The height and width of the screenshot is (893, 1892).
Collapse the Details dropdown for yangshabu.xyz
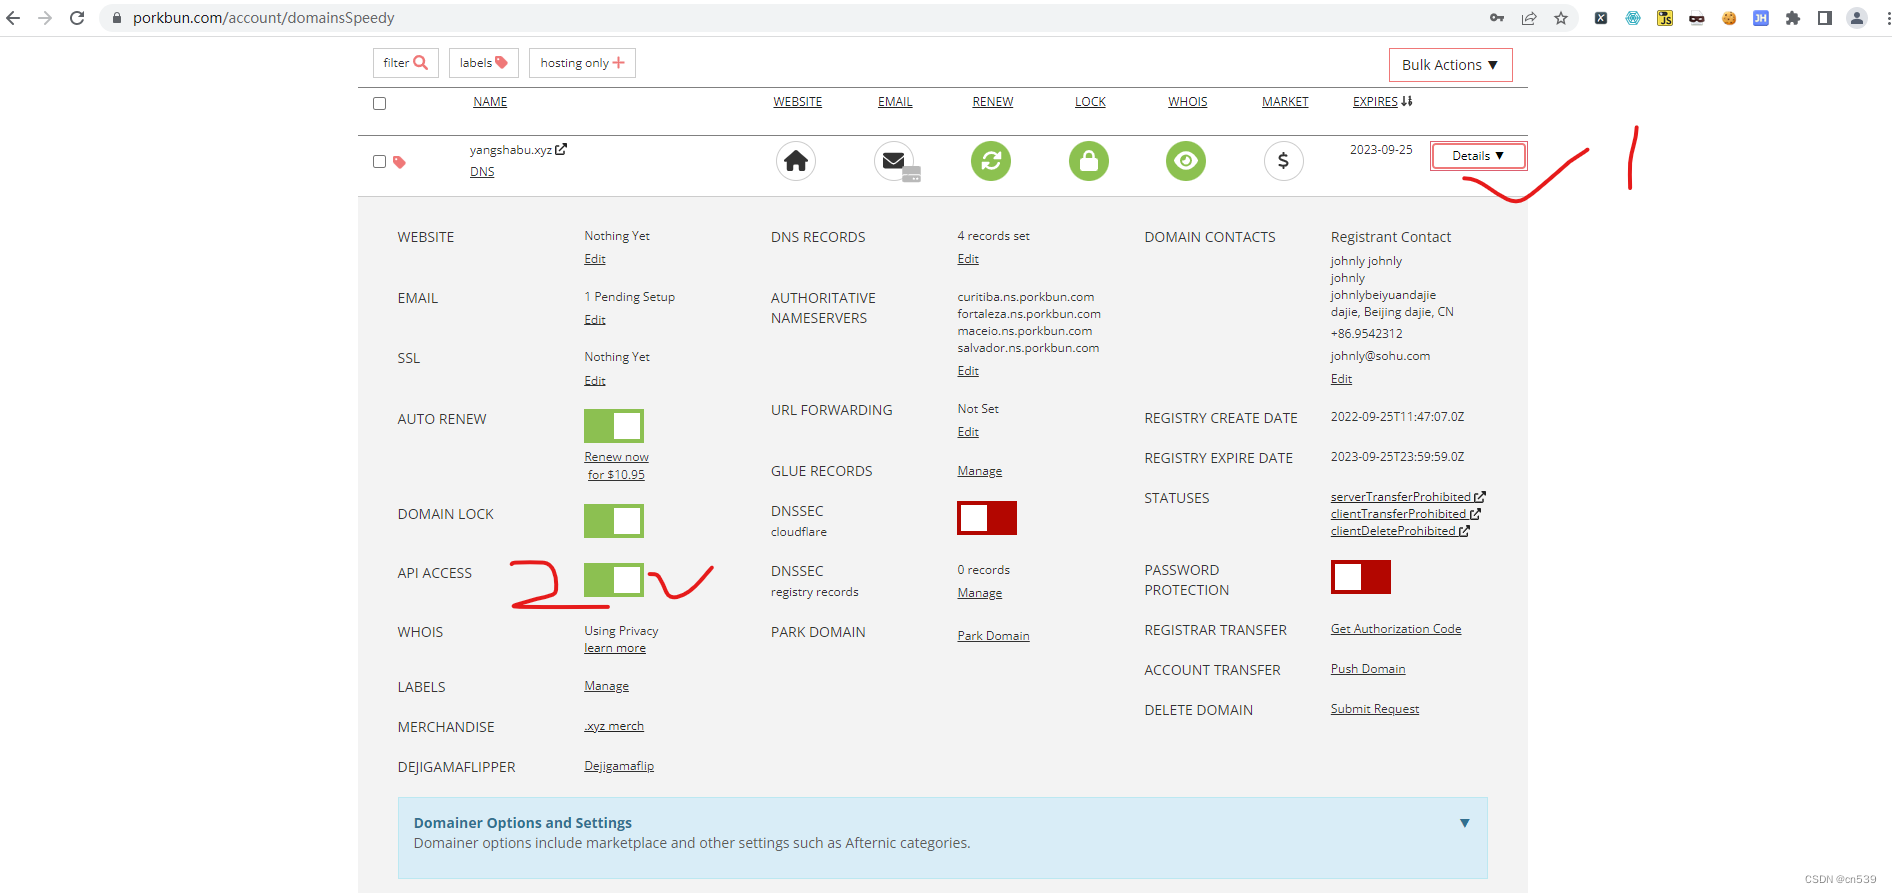pyautogui.click(x=1478, y=156)
